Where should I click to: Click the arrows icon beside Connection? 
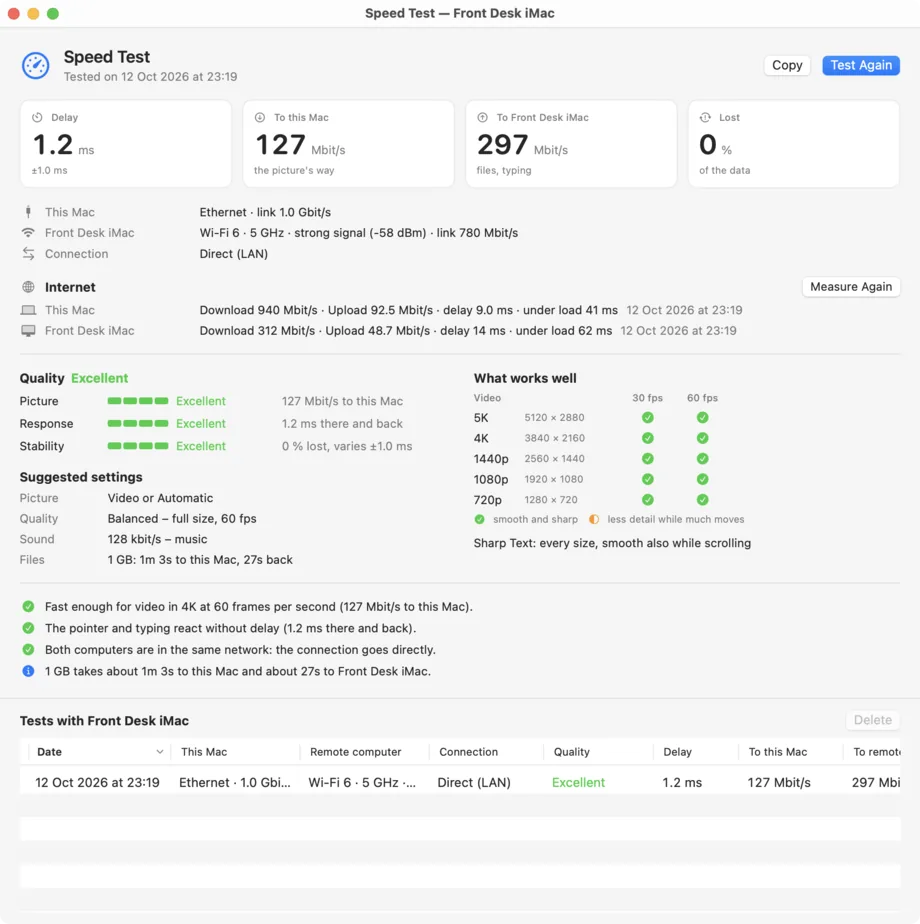(x=28, y=253)
